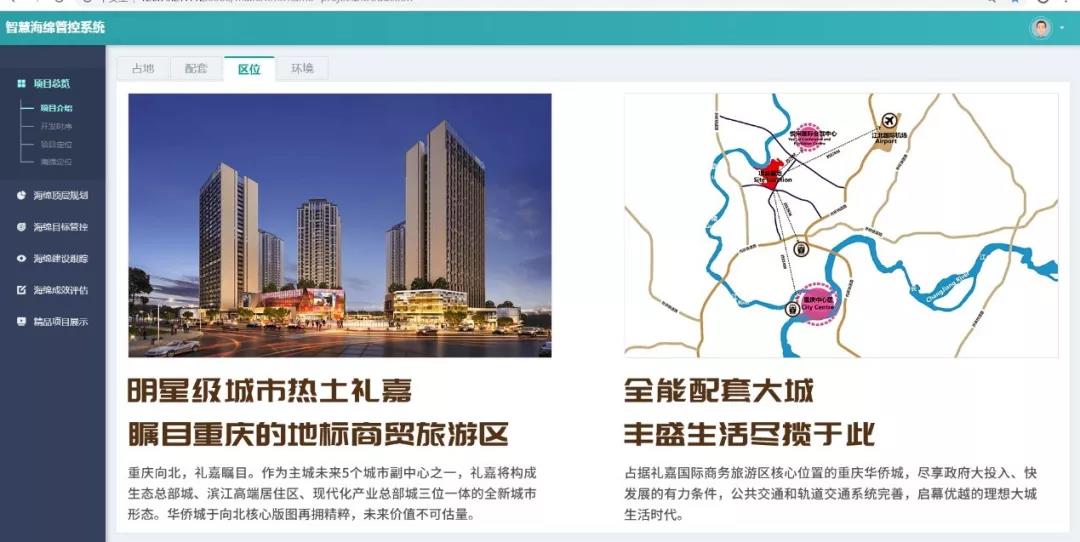Open the second submenu item under 项目总览
This screenshot has height=542, width=1080.
[56, 127]
